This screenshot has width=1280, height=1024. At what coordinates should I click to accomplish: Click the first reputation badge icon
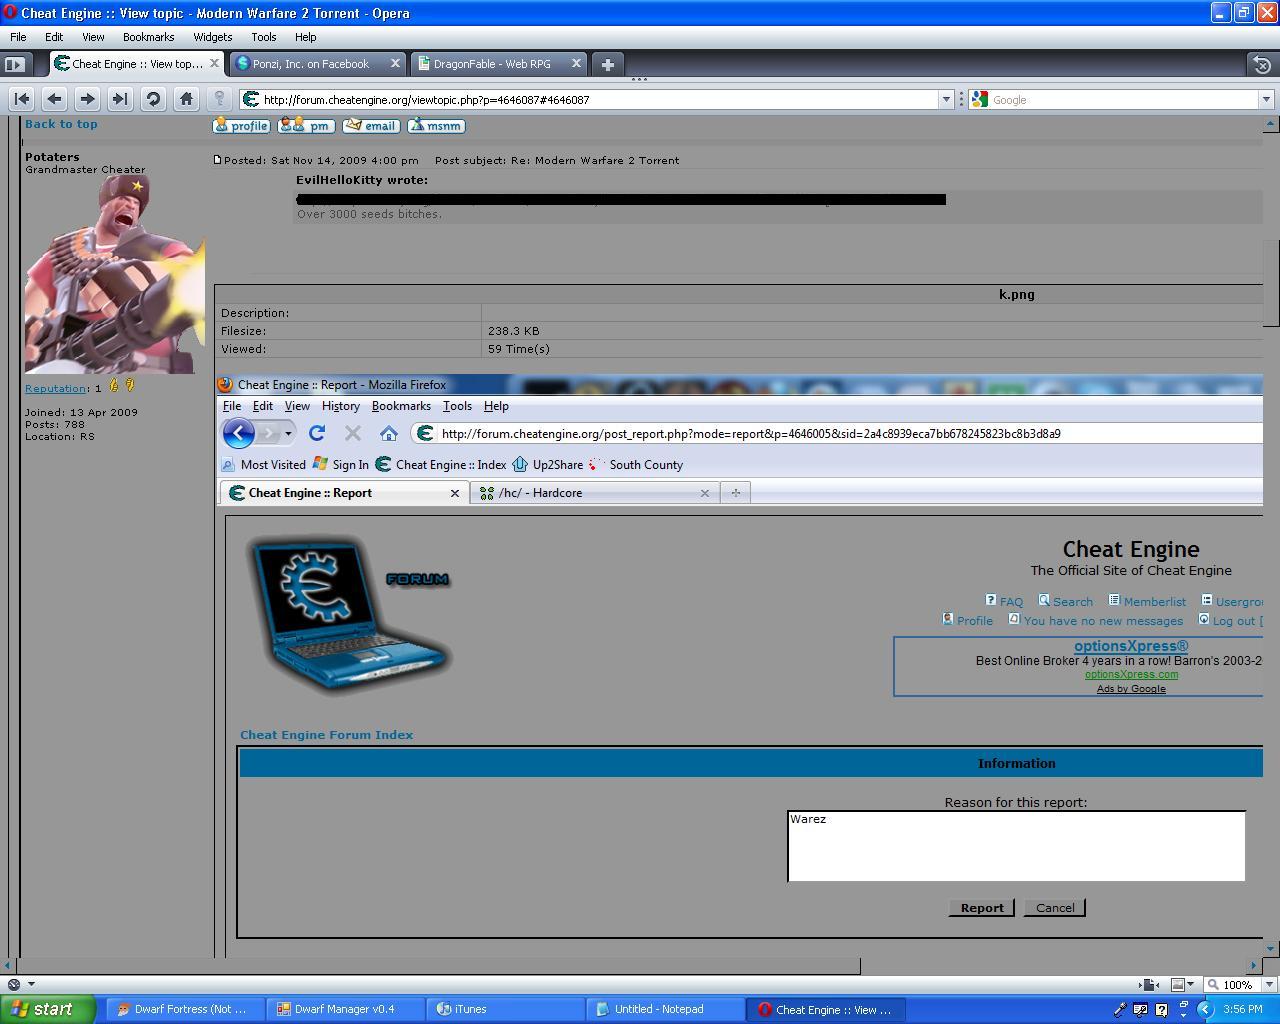click(x=114, y=385)
